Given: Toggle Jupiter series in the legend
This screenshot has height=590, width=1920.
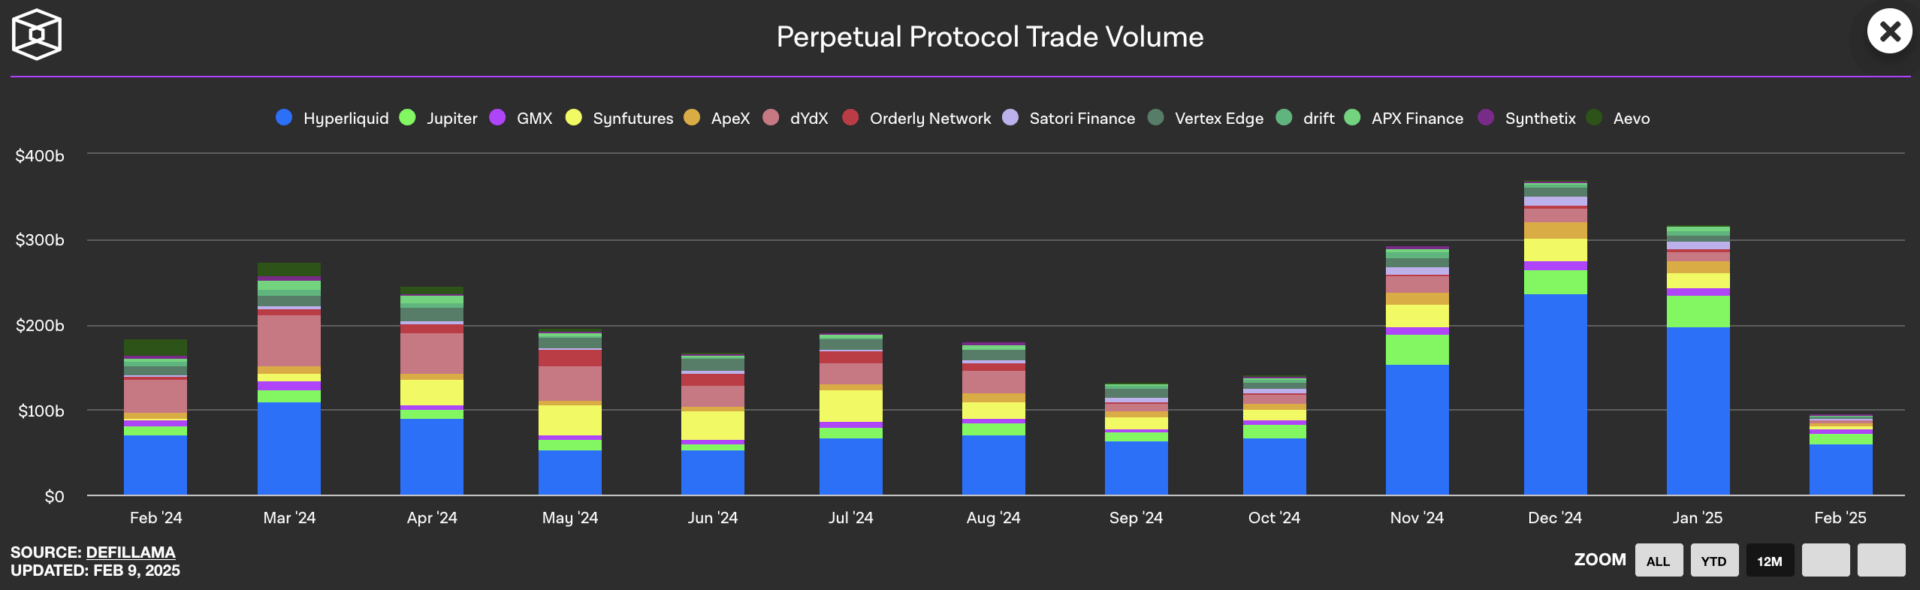Looking at the screenshot, I should point(440,118).
